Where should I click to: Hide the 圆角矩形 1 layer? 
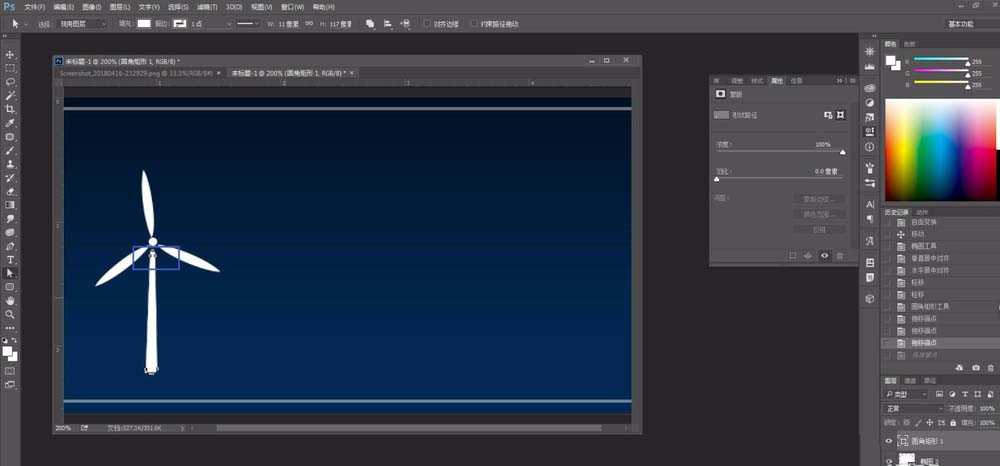[889, 440]
